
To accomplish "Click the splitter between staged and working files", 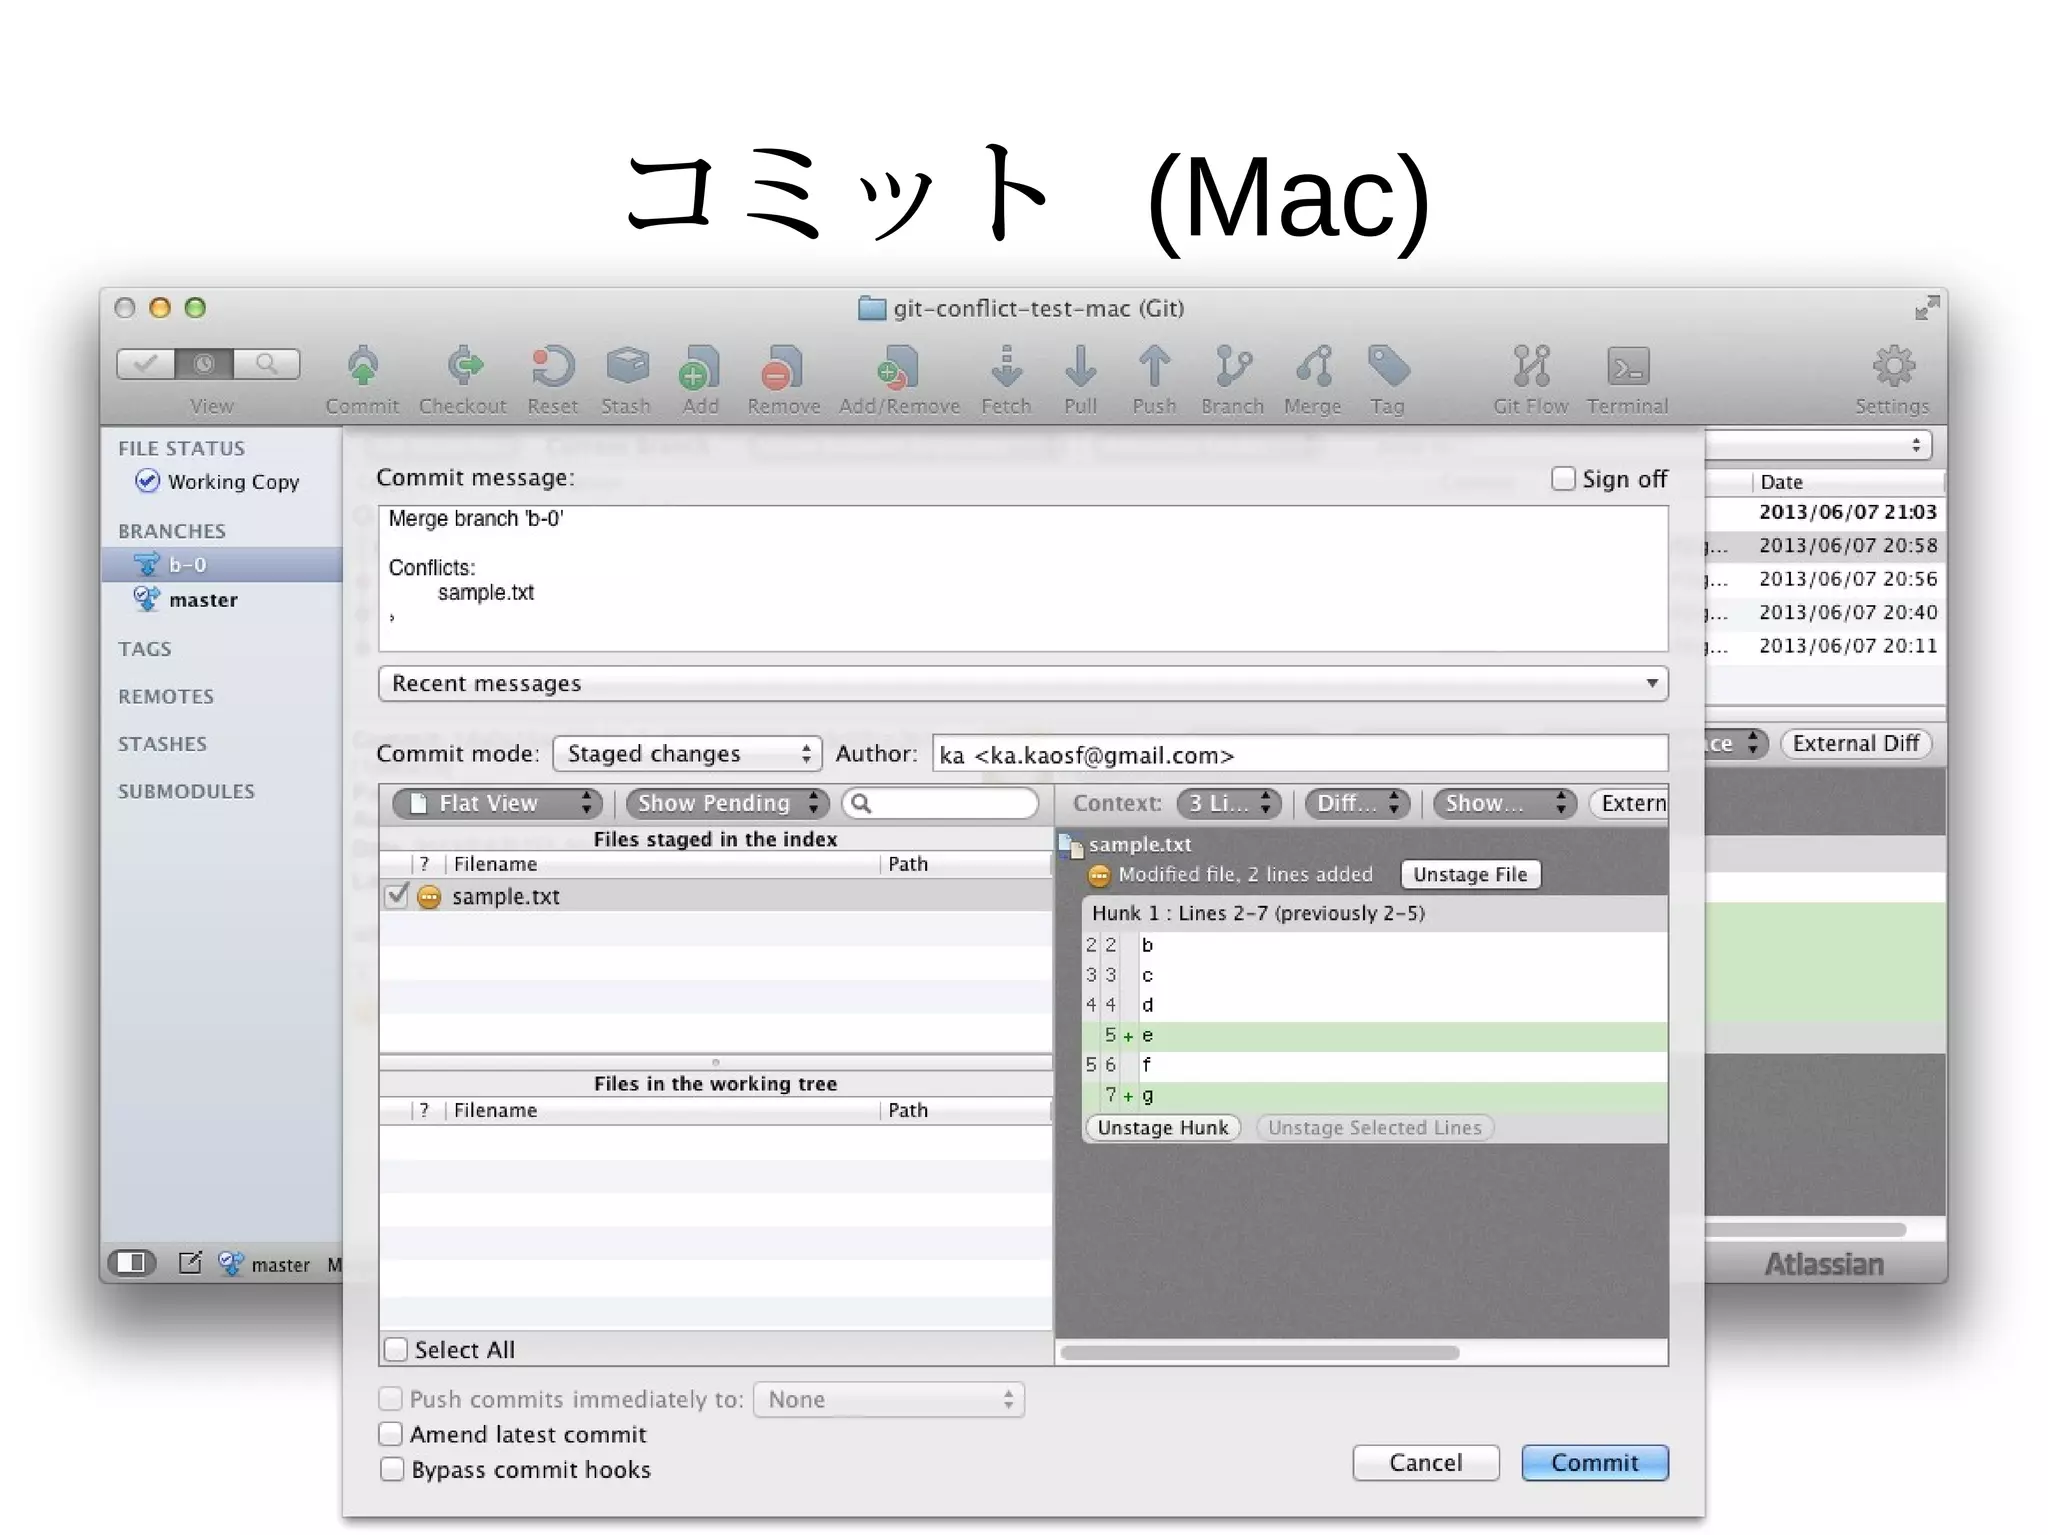I will coord(715,1062).
